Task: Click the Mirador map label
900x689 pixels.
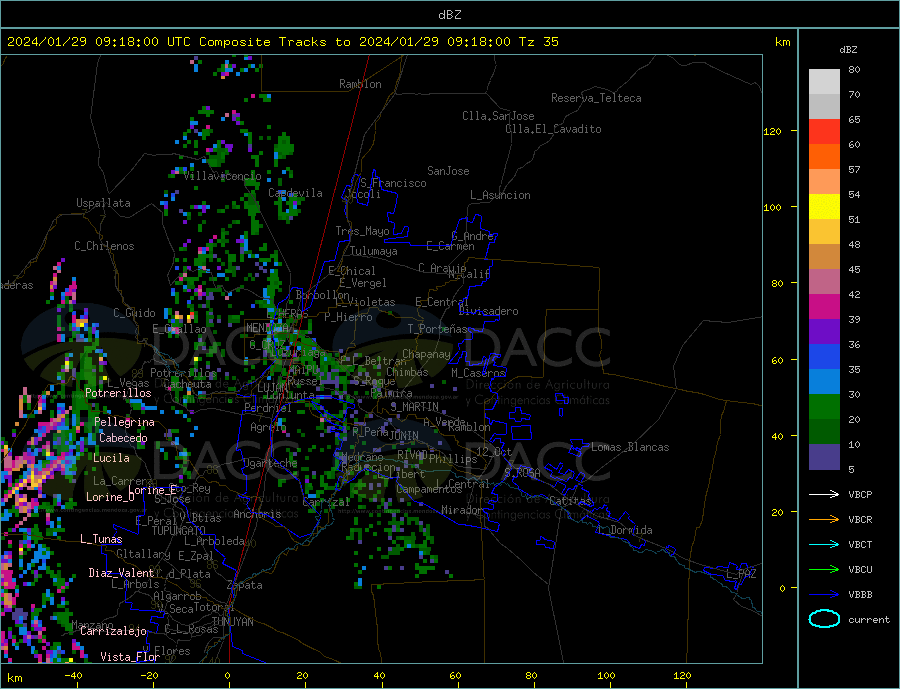Action: tap(463, 510)
